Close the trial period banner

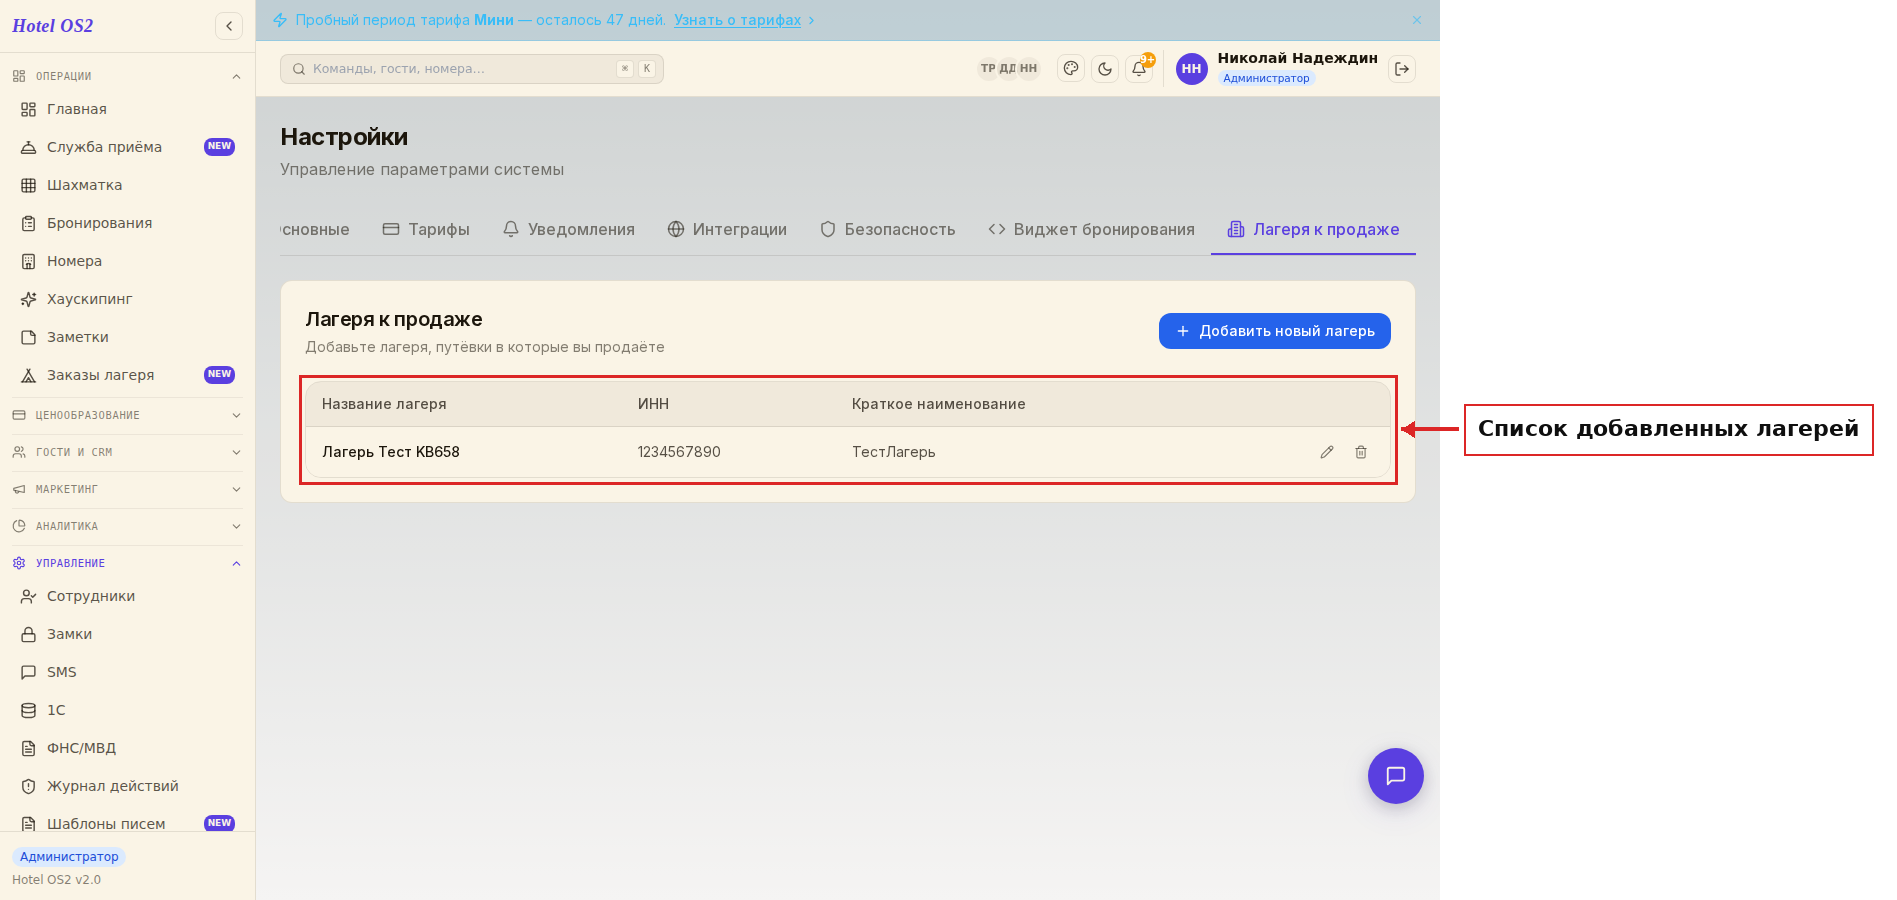(1417, 20)
